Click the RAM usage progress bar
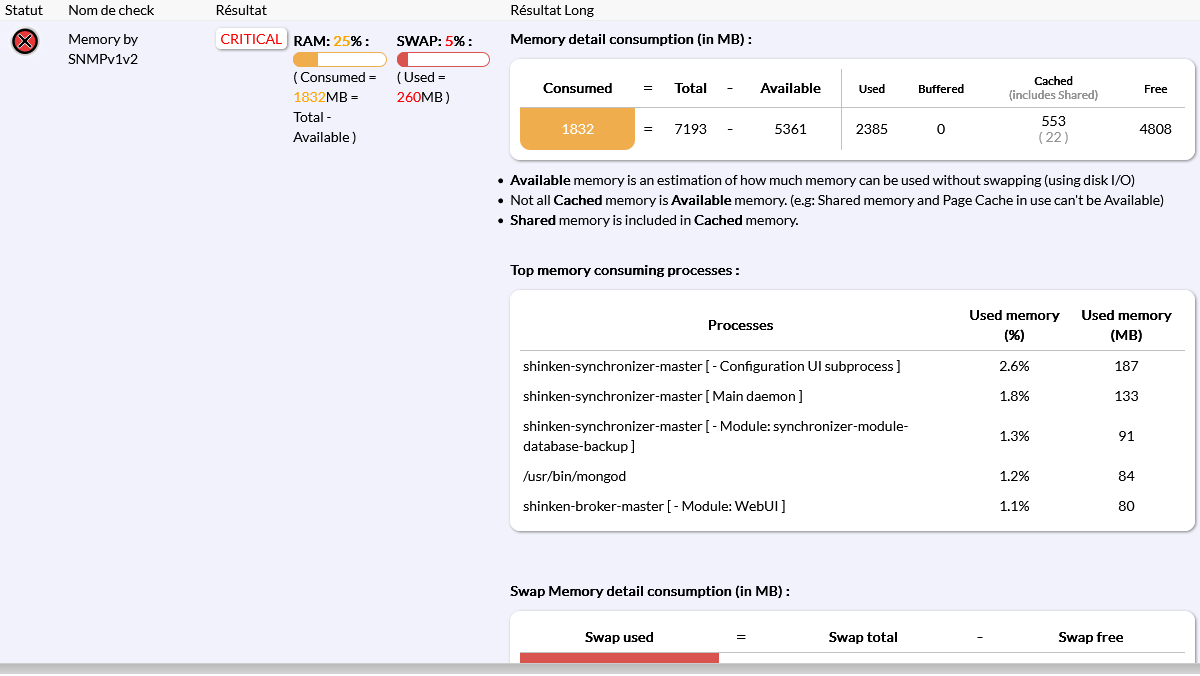1200x676 pixels. 339,60
